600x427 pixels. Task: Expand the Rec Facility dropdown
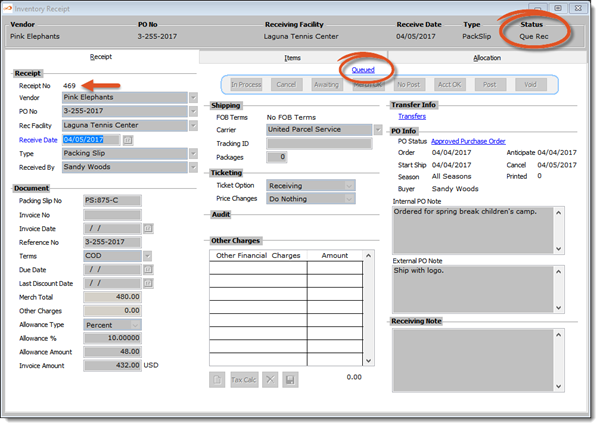(x=194, y=125)
